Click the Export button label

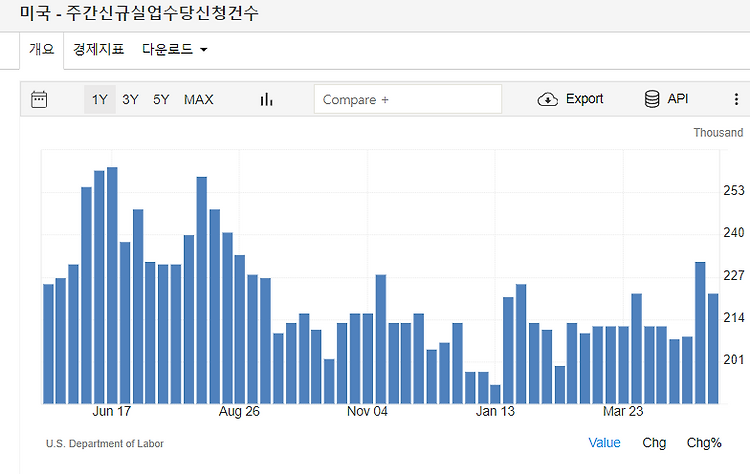click(584, 99)
